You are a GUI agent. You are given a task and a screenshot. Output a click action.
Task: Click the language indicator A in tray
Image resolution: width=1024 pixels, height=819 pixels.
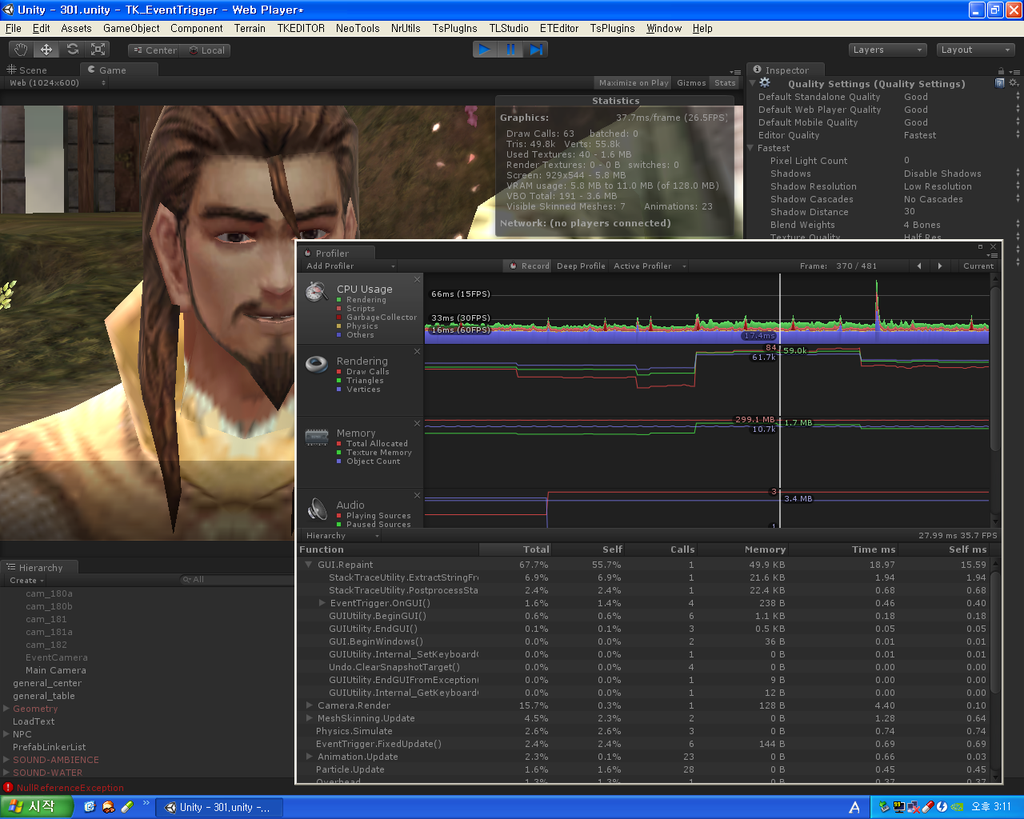pyautogui.click(x=854, y=807)
